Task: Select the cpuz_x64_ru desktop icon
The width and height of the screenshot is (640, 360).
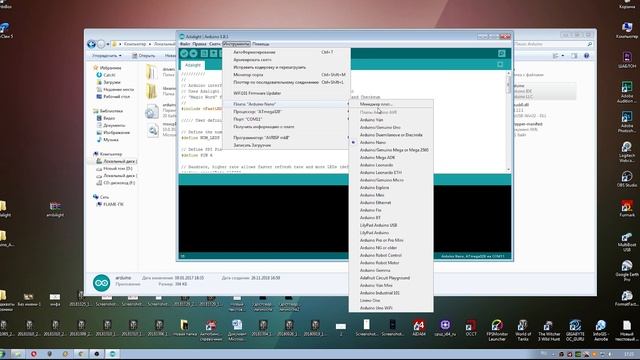Action: point(445,328)
